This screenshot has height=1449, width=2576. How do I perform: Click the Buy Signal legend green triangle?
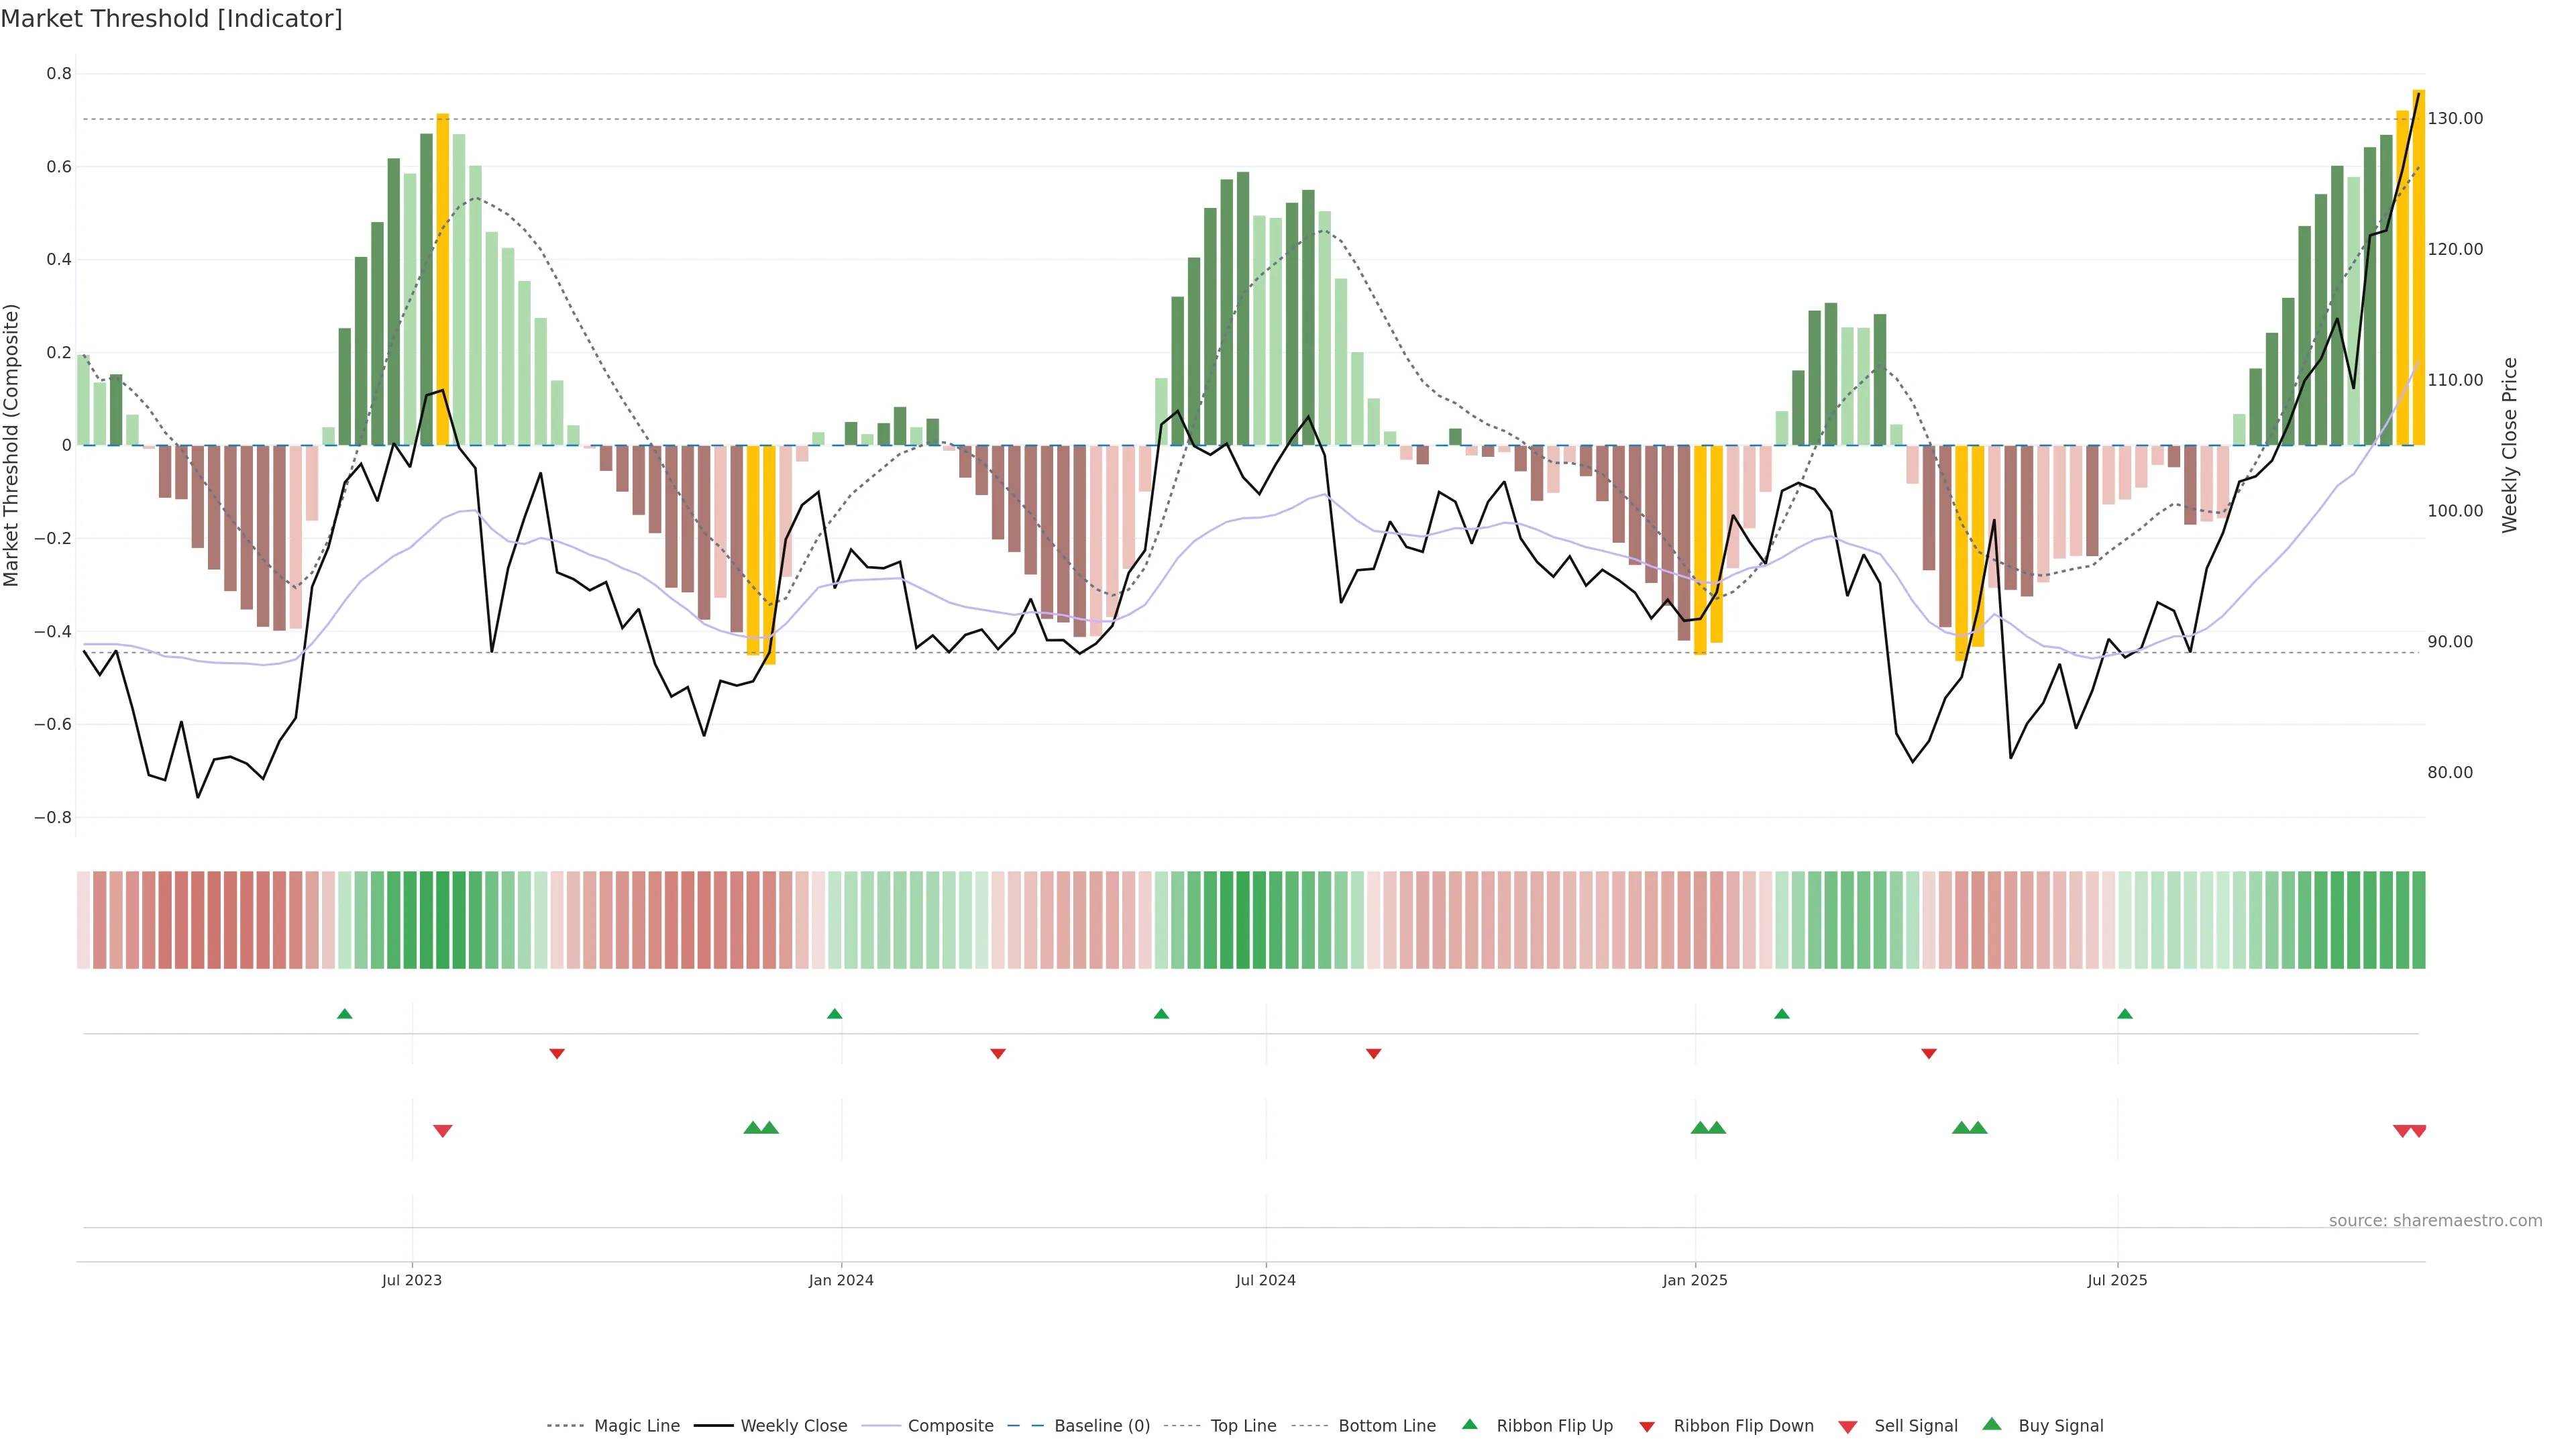coord(1992,1424)
